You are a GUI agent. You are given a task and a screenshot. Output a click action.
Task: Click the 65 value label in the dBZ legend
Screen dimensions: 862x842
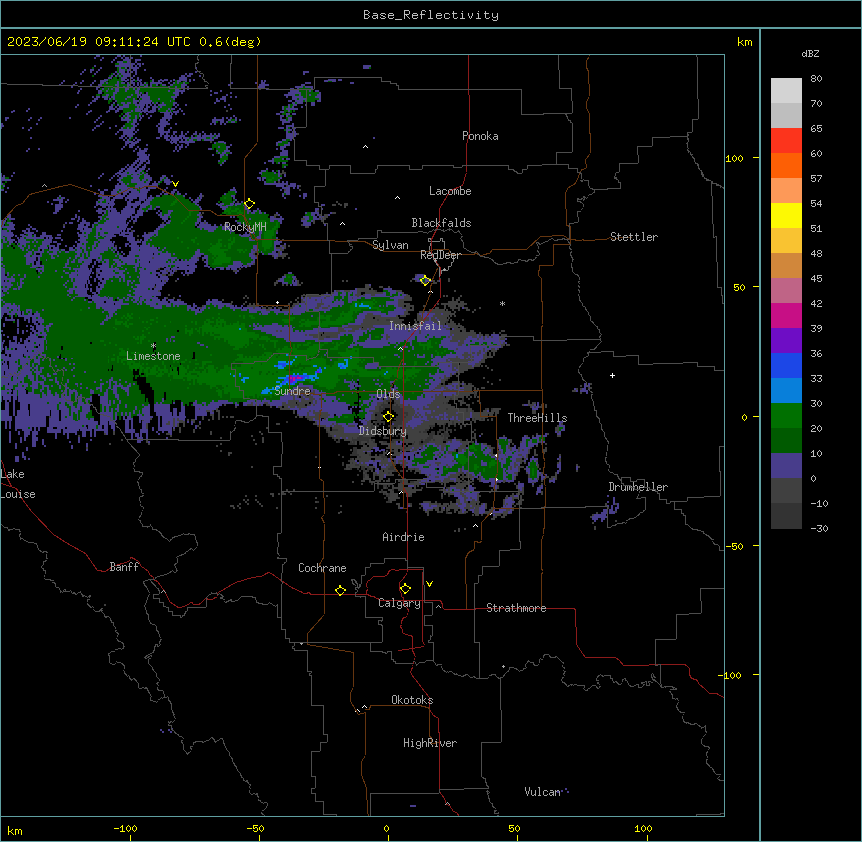click(x=816, y=129)
